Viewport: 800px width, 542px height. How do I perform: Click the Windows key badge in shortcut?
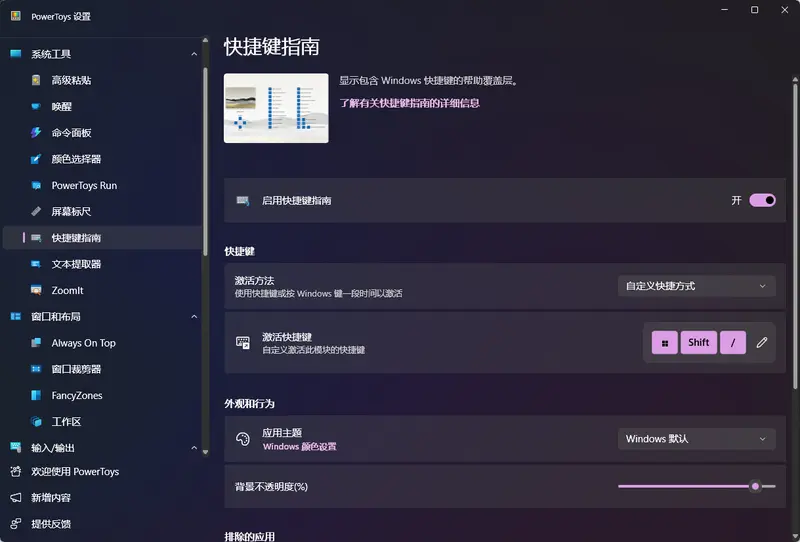click(x=665, y=342)
